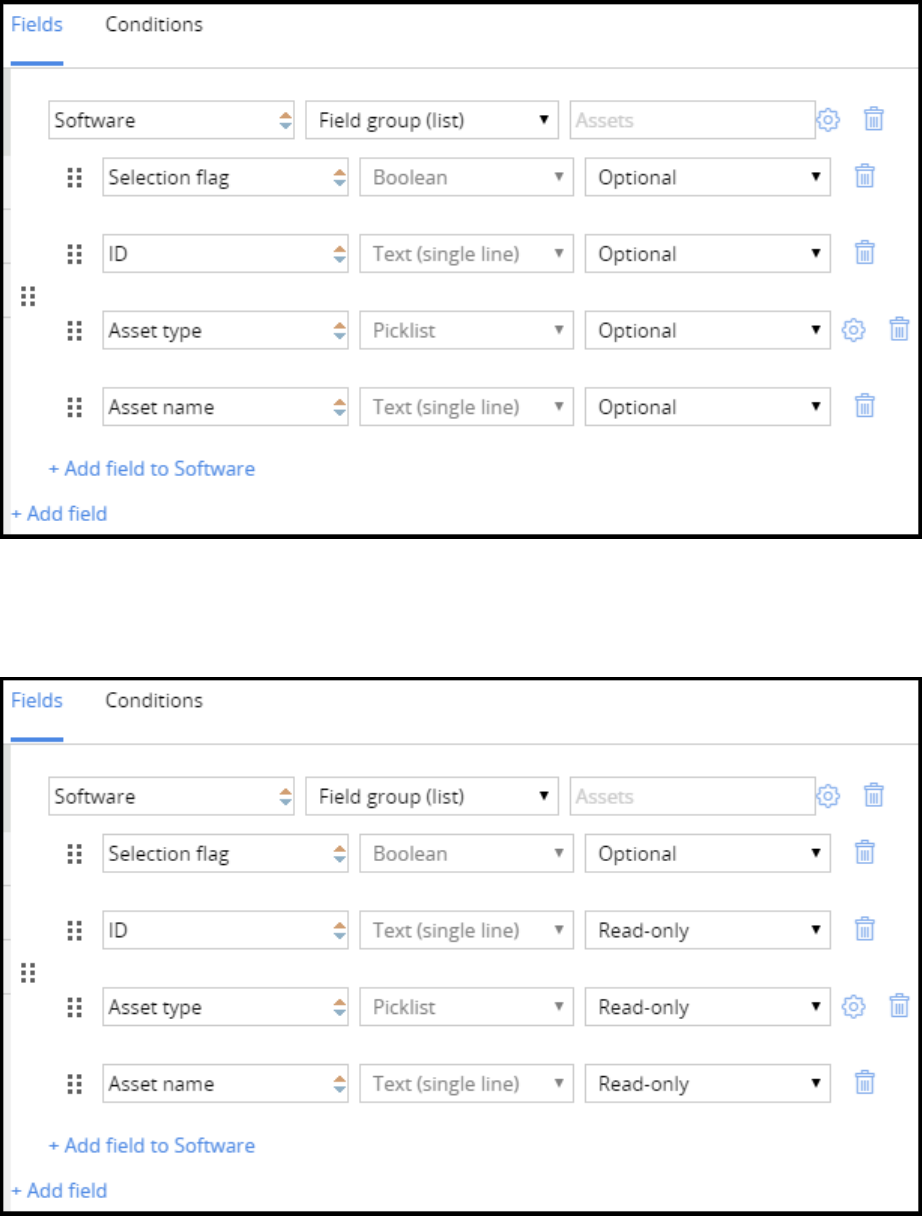Click '+ Add field to Software' in lower panel
This screenshot has height=1216, width=922.
(x=152, y=1145)
